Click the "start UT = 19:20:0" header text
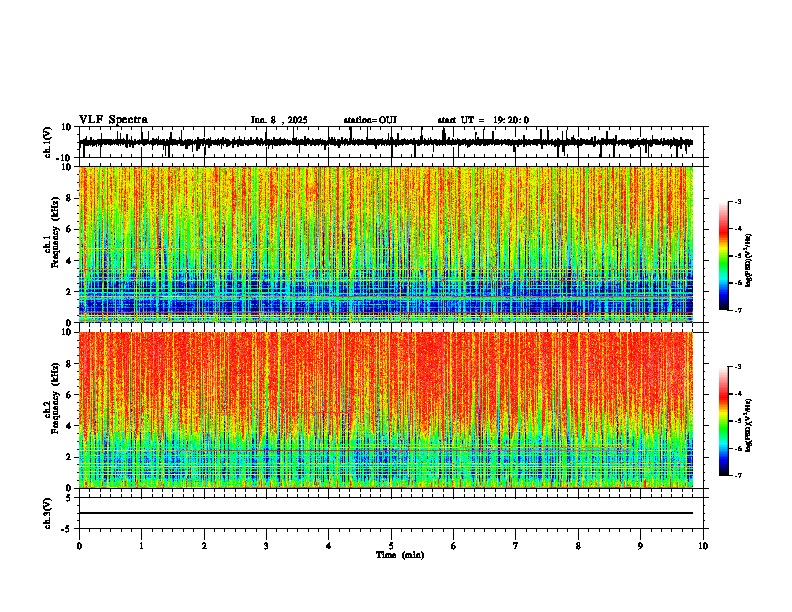Image resolution: width=792 pixels, height=612 pixels. pyautogui.click(x=483, y=120)
